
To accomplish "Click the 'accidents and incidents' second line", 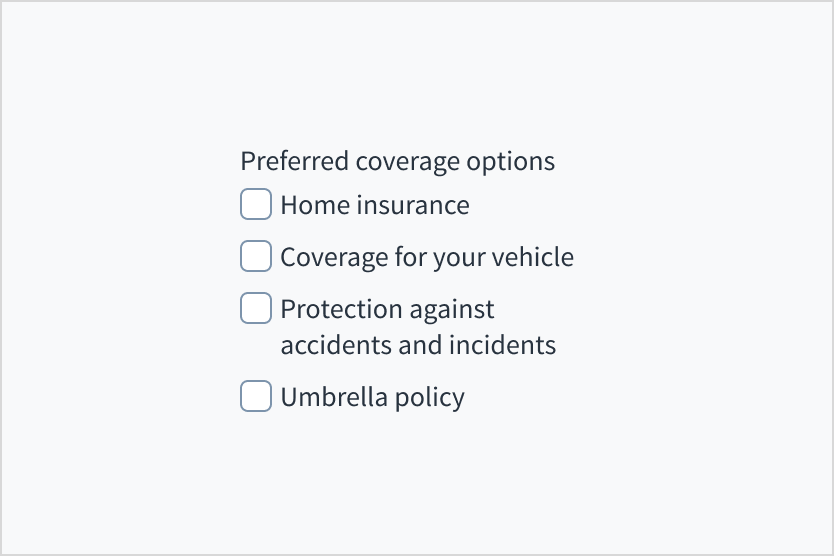I will point(418,345).
